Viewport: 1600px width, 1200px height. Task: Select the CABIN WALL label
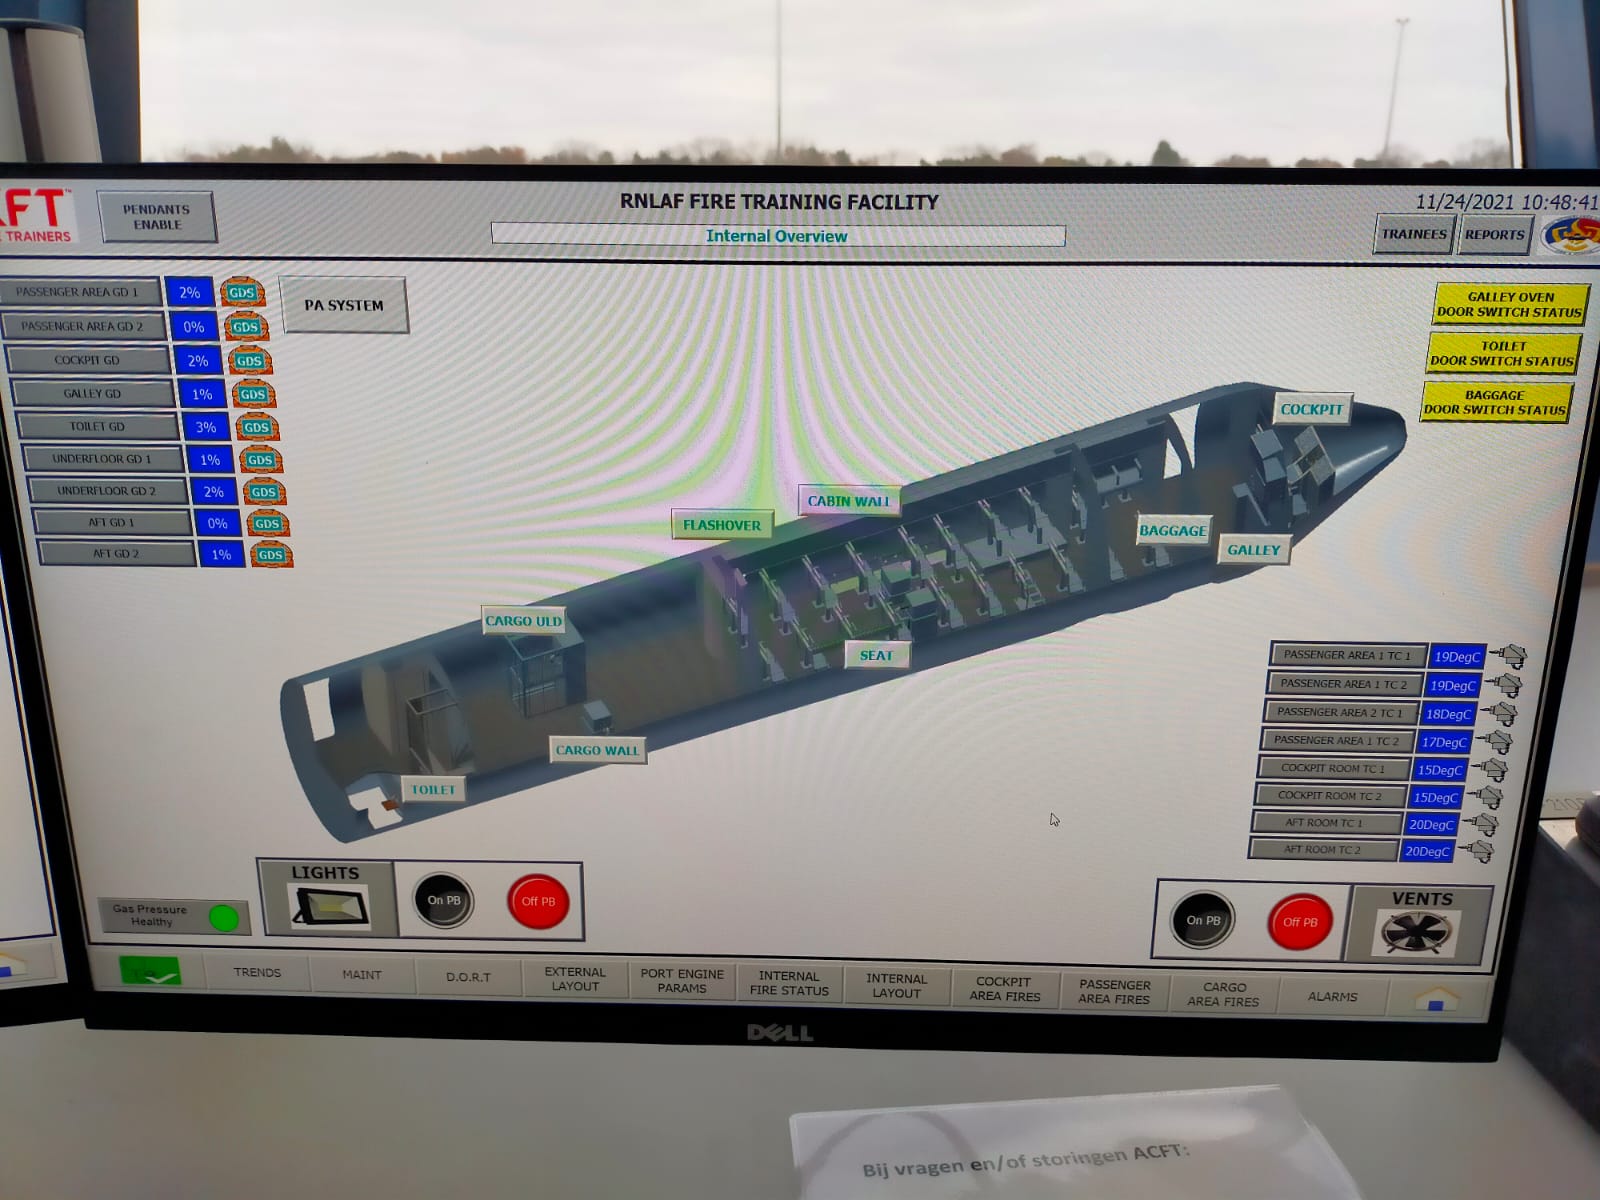(x=848, y=501)
